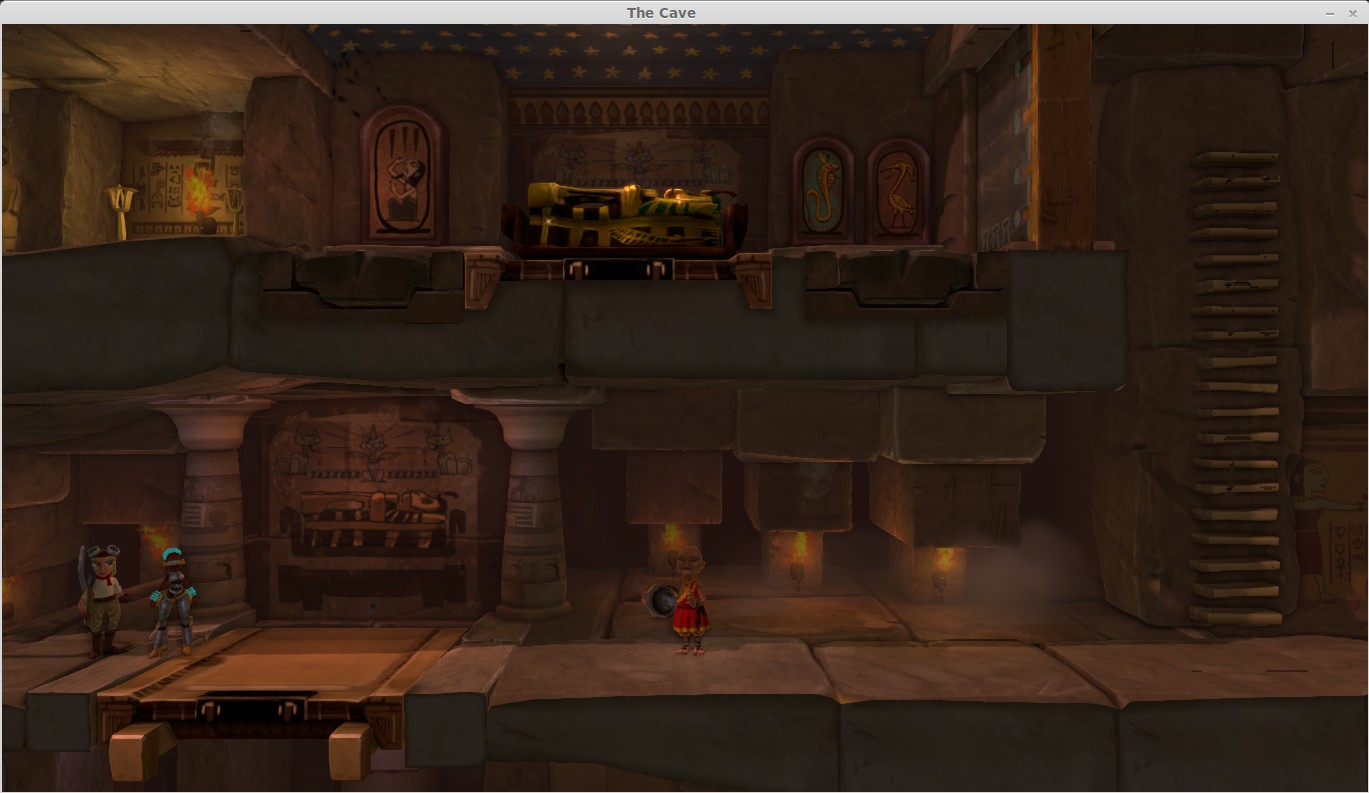This screenshot has height=793, width=1369.
Task: Click the round disc beside the Monk
Action: coord(661,600)
